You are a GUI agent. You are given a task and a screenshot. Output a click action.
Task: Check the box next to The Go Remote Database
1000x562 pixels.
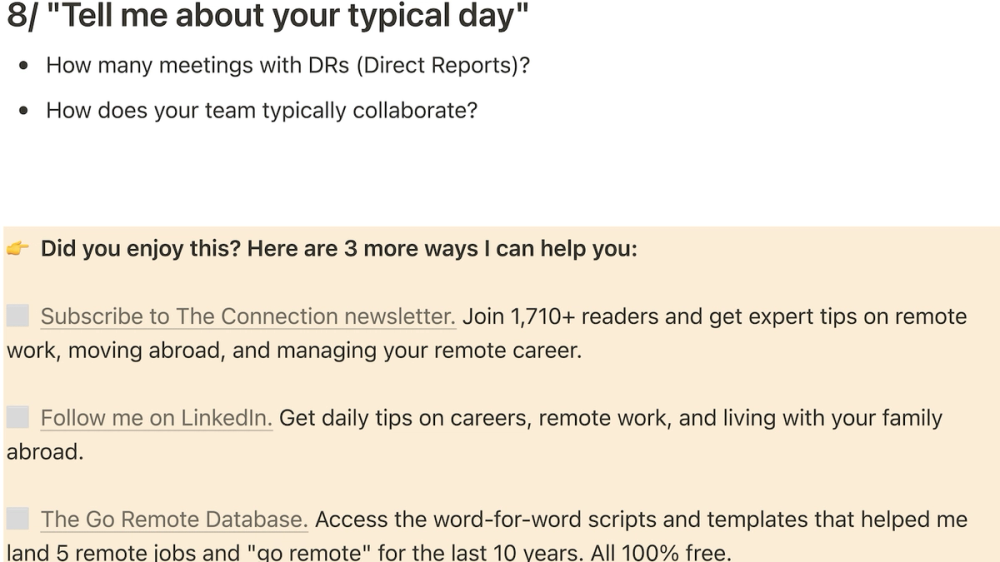click(18, 518)
